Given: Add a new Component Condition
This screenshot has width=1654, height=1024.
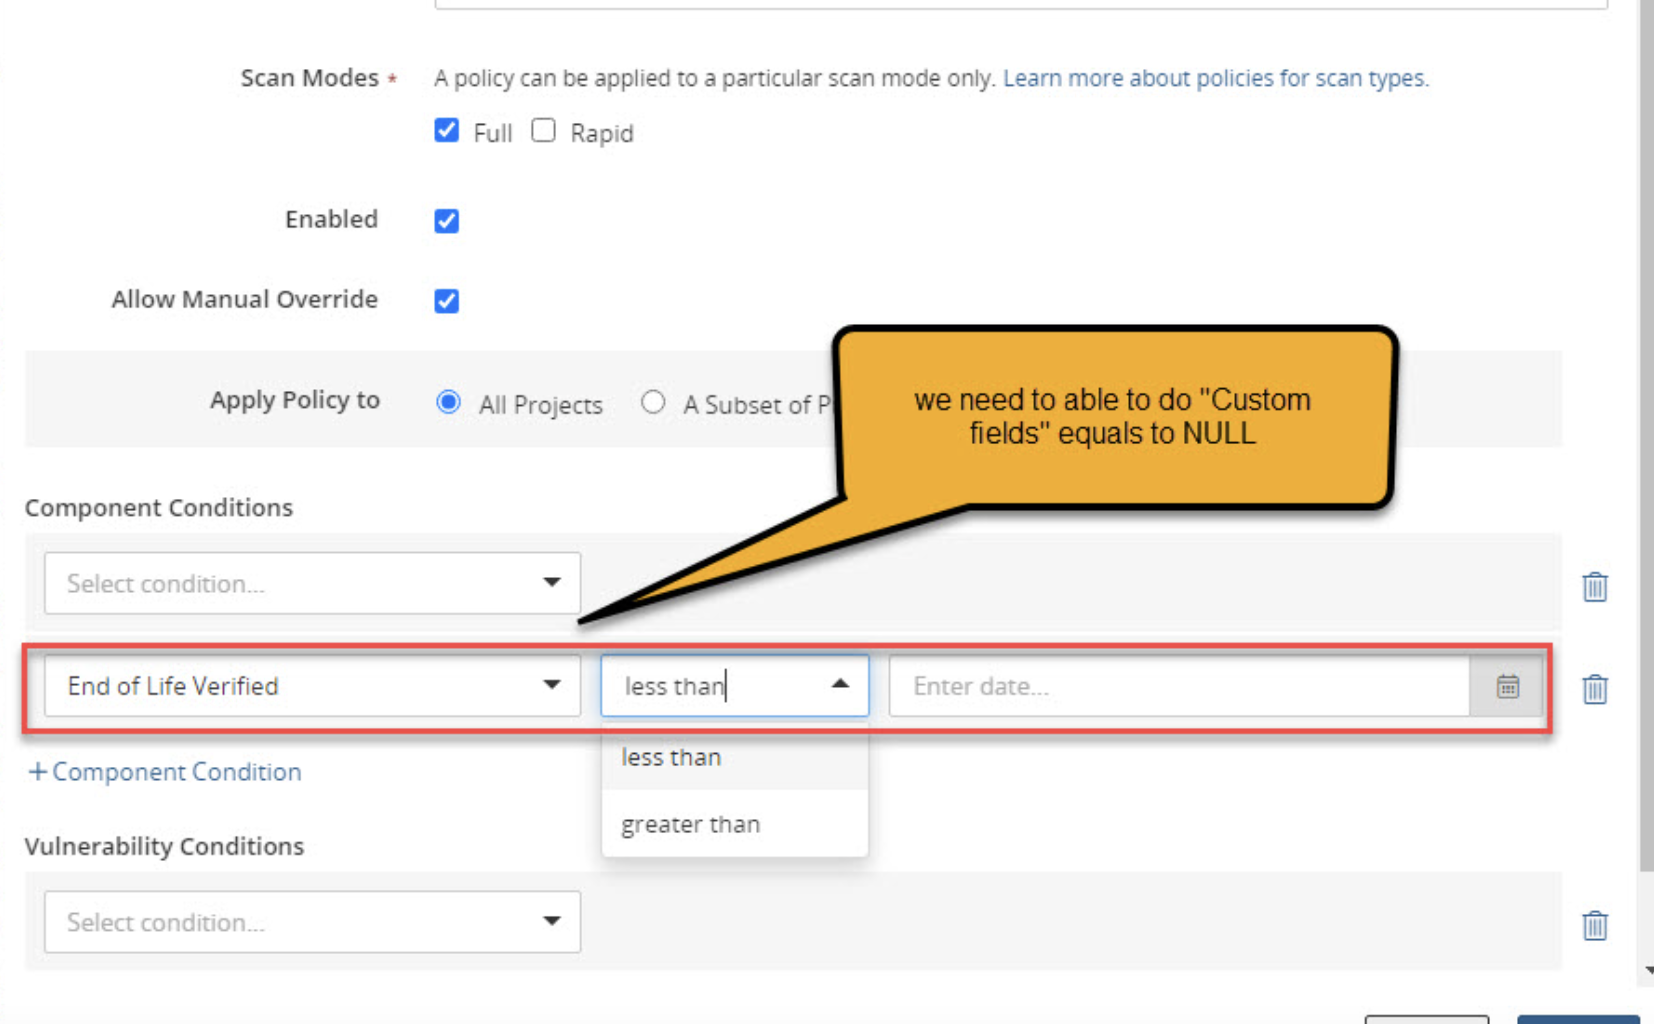Looking at the screenshot, I should (x=165, y=771).
